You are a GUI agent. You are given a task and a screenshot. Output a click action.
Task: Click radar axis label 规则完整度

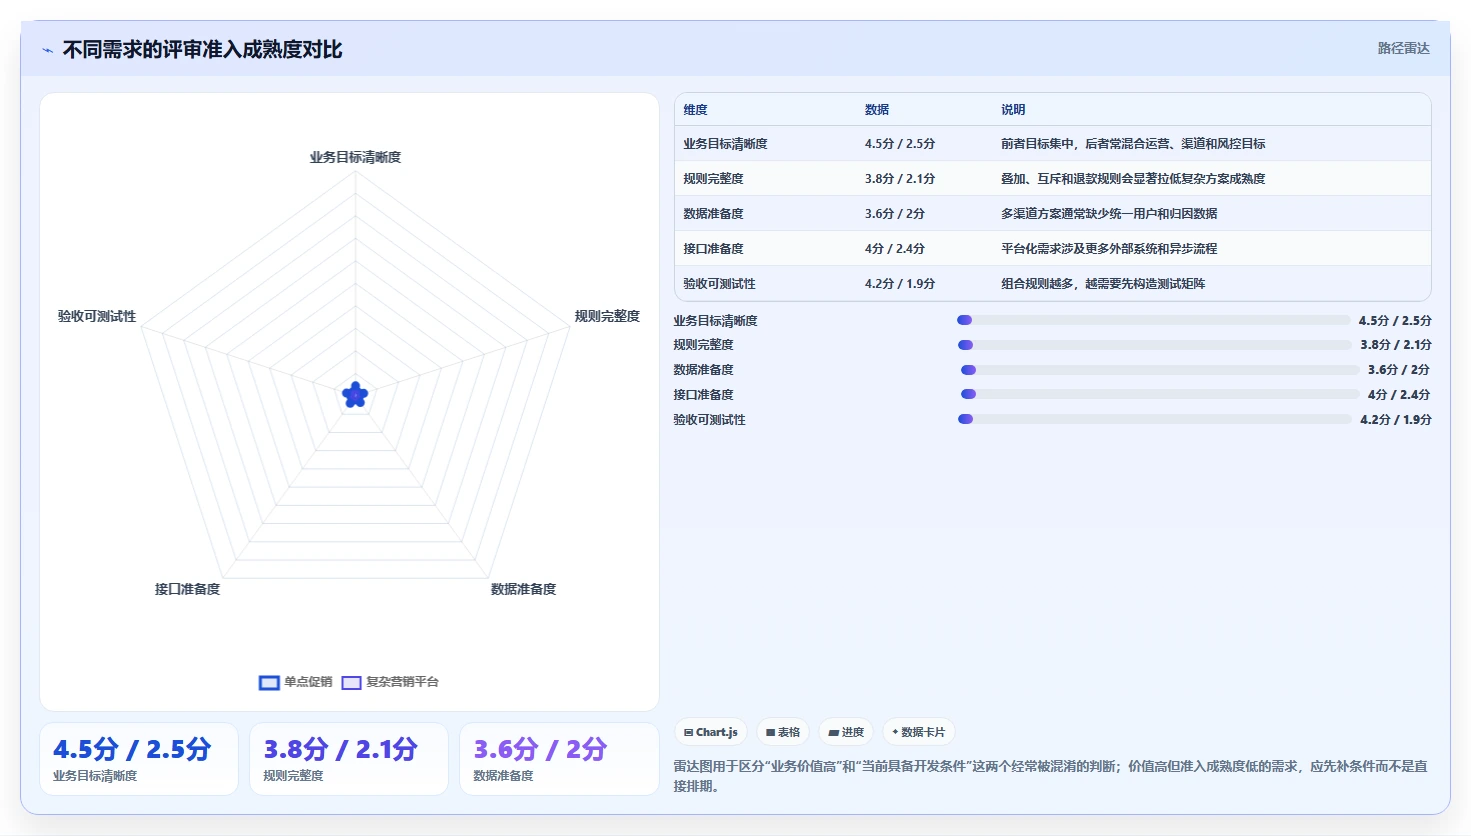coord(607,316)
